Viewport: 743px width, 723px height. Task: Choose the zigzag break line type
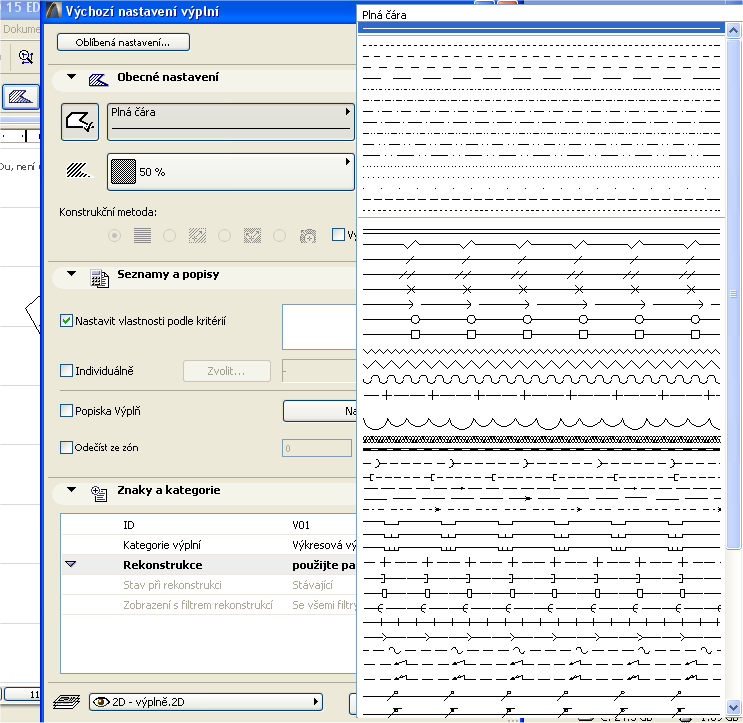click(x=542, y=244)
